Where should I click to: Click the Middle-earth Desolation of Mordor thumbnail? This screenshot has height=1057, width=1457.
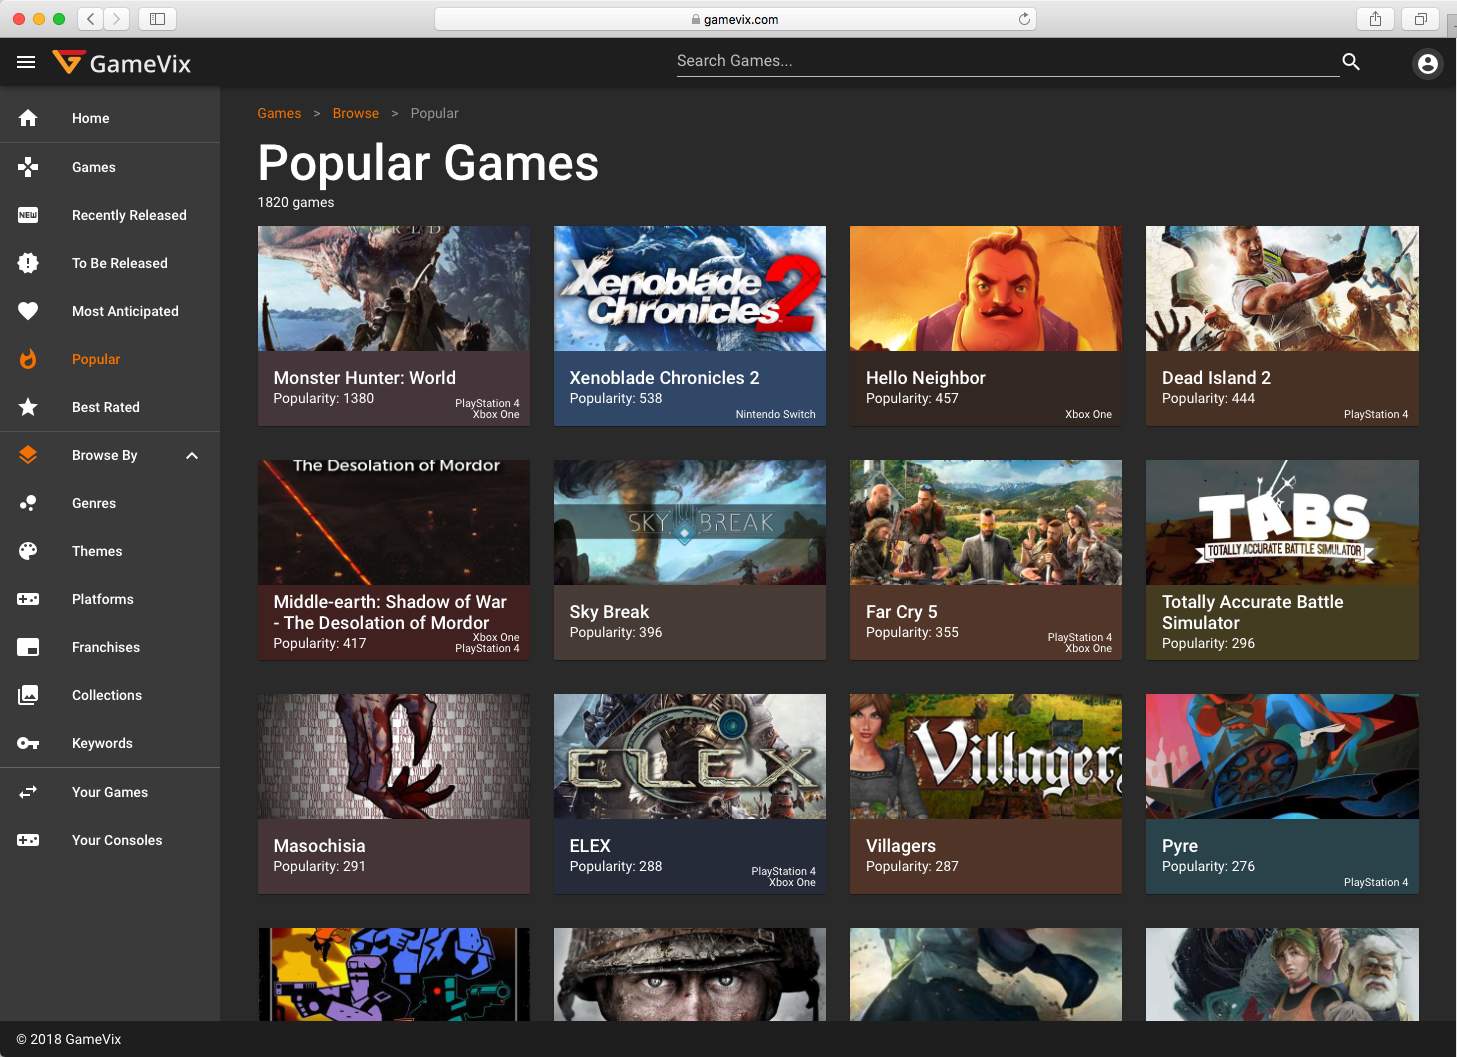click(394, 522)
